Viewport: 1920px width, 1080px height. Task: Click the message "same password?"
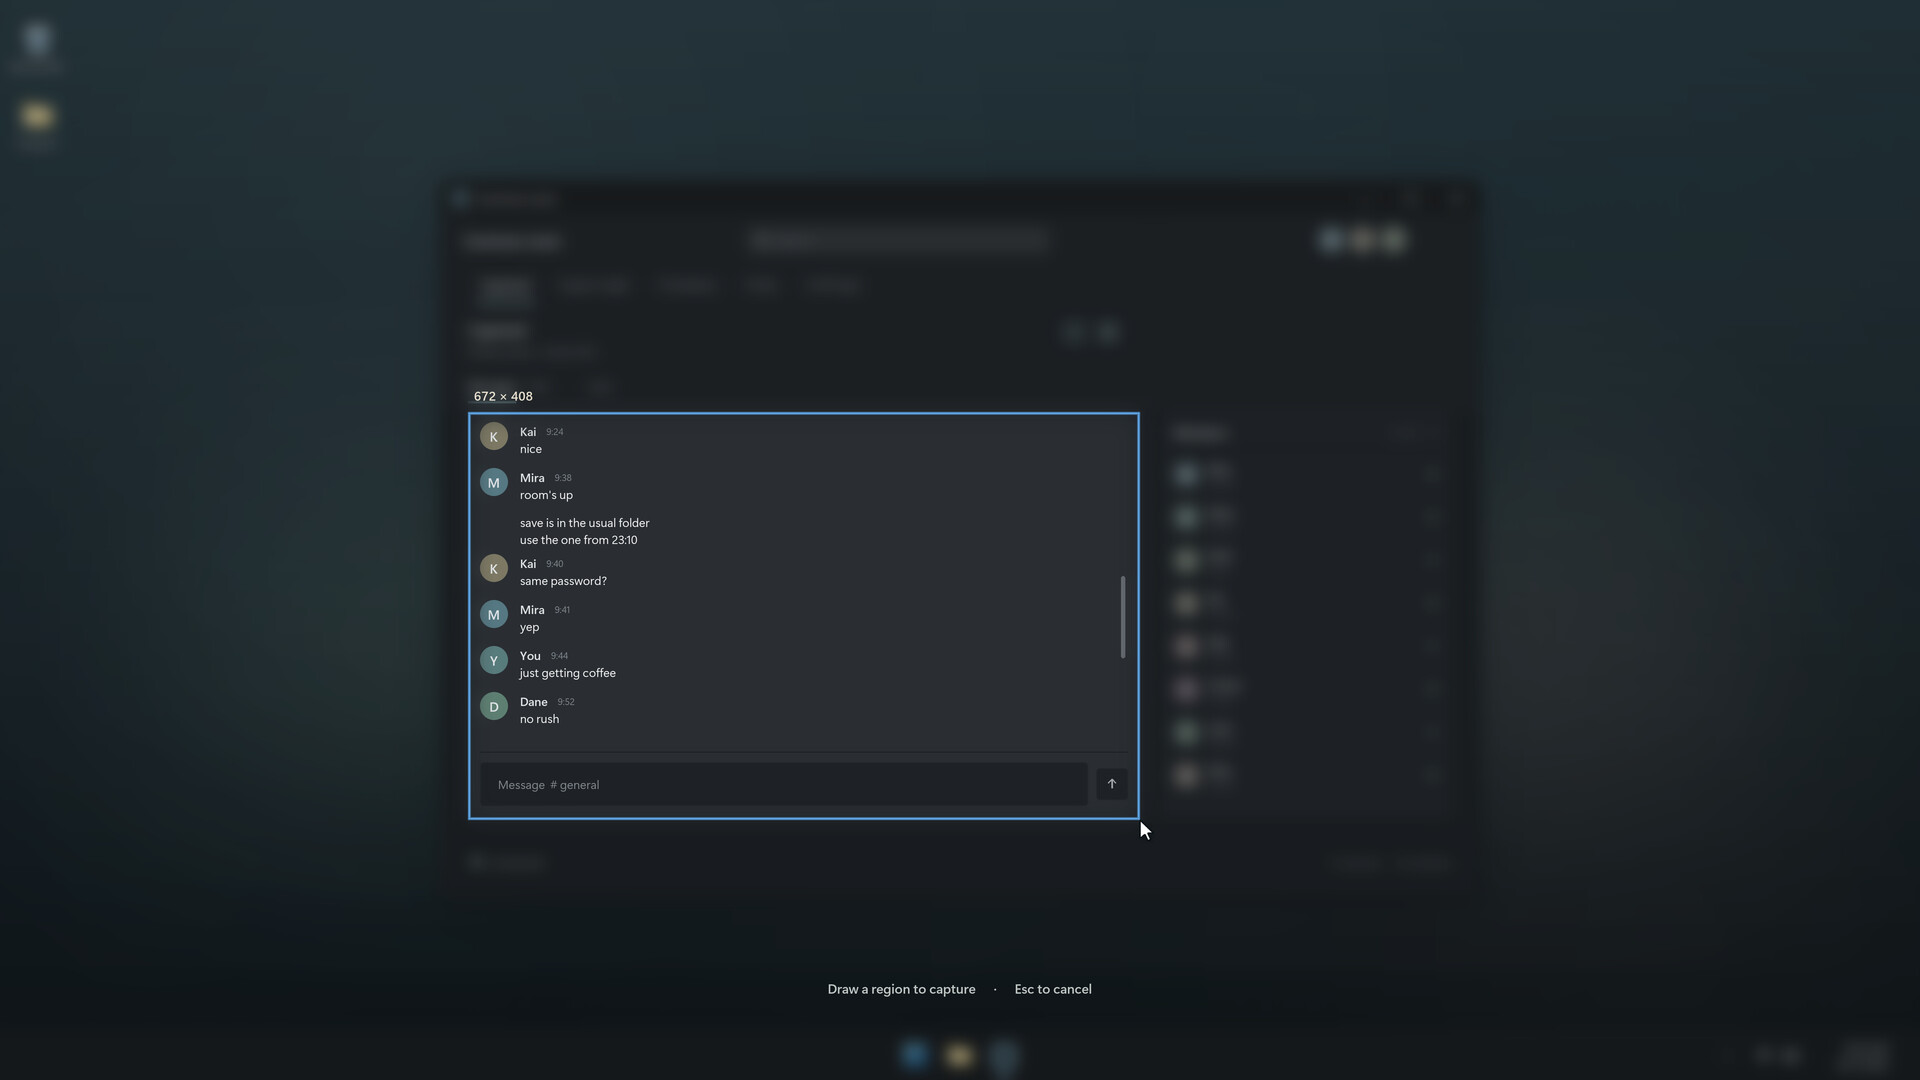[x=563, y=581]
